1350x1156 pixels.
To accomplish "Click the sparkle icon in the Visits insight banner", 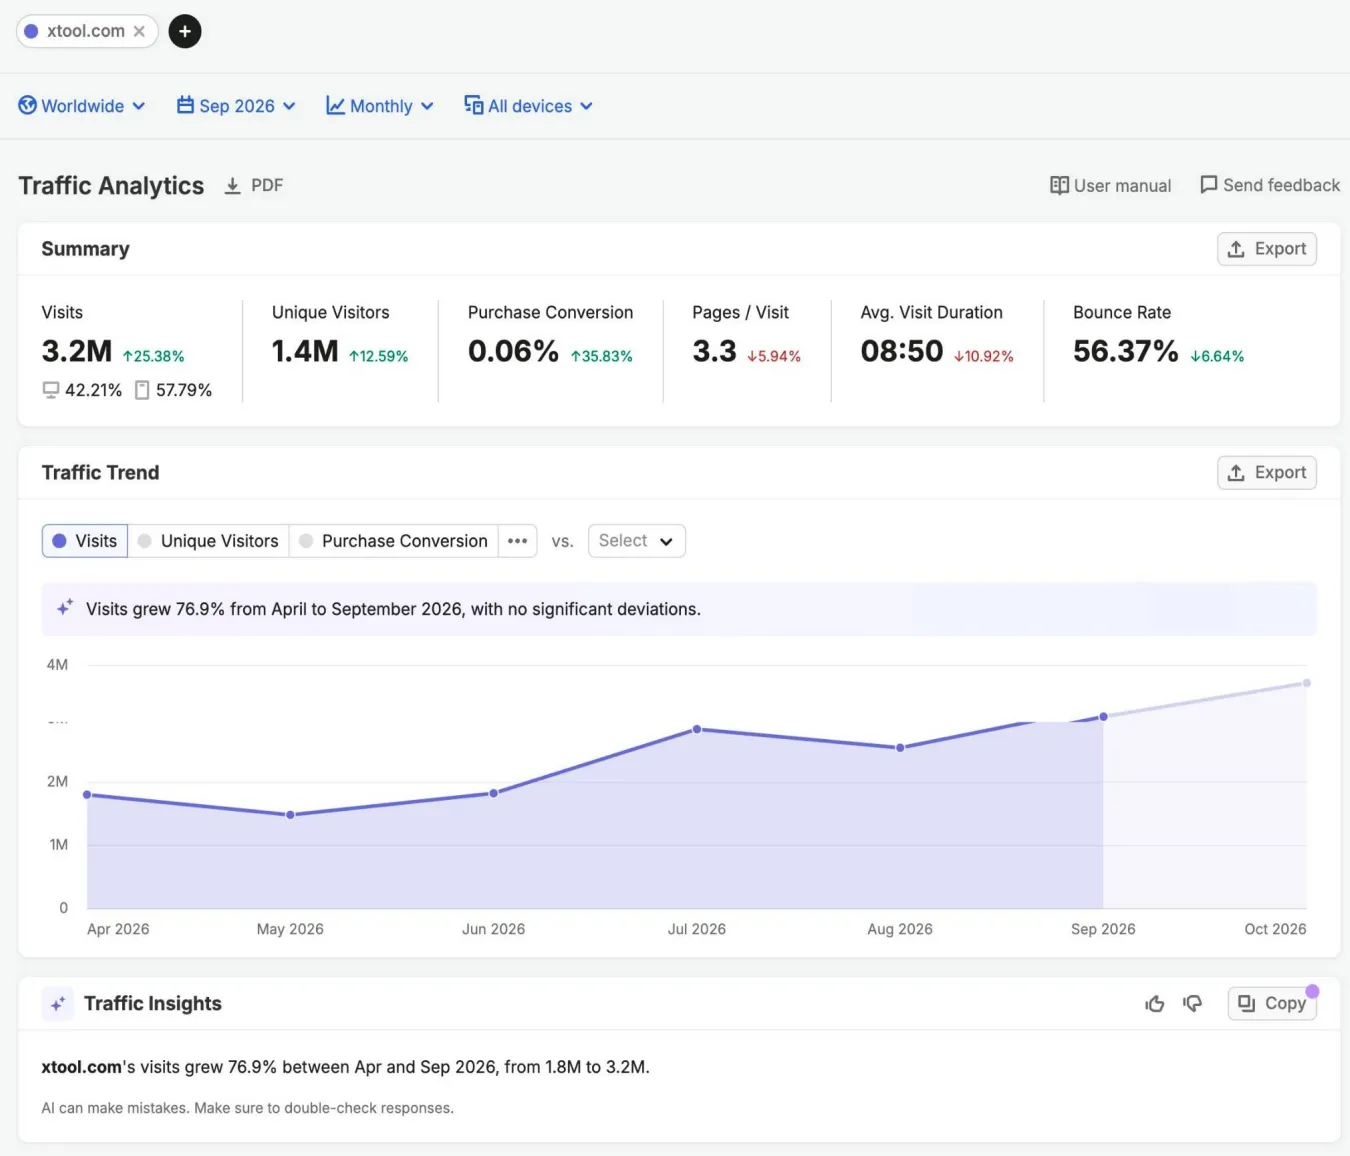I will tap(65, 608).
